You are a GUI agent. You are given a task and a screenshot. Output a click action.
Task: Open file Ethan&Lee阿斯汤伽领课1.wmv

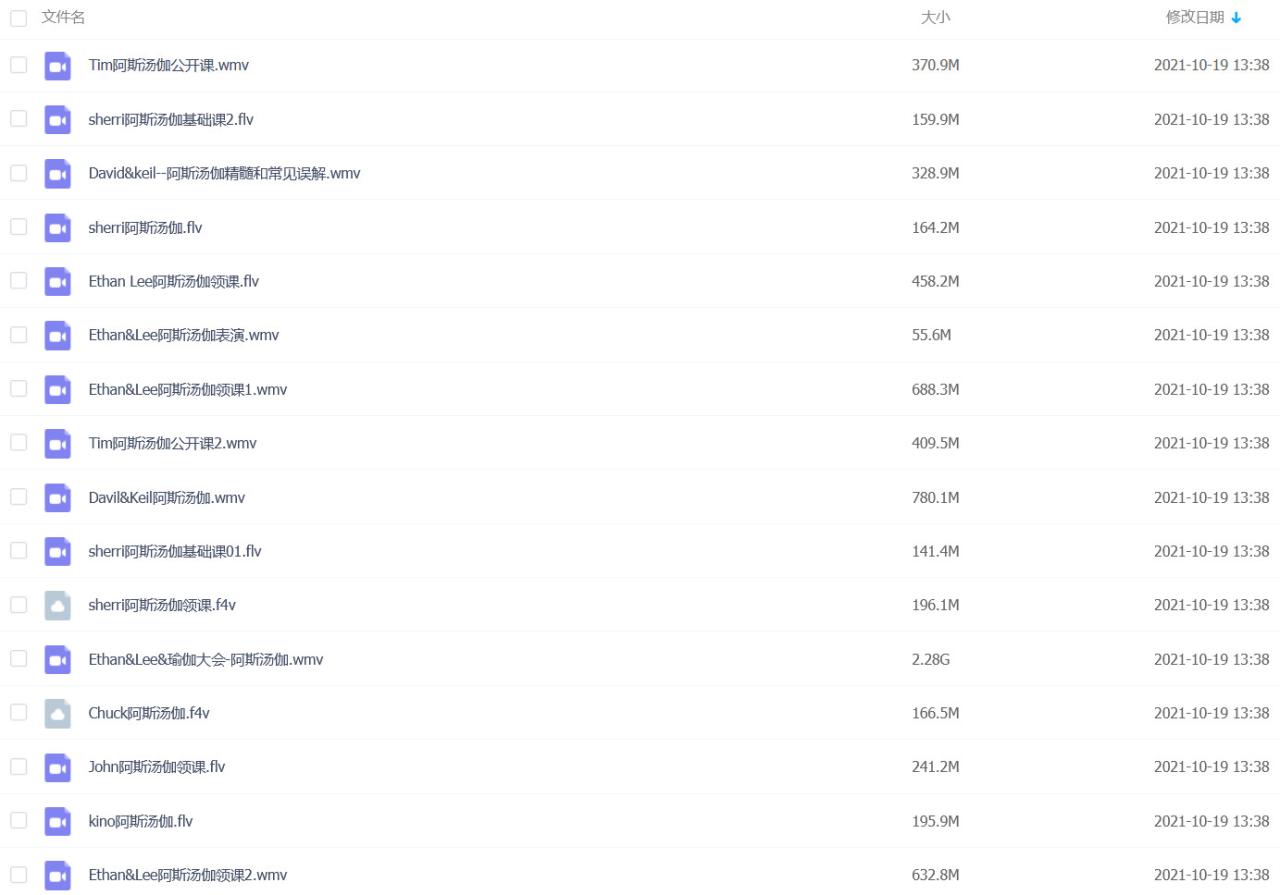point(187,390)
